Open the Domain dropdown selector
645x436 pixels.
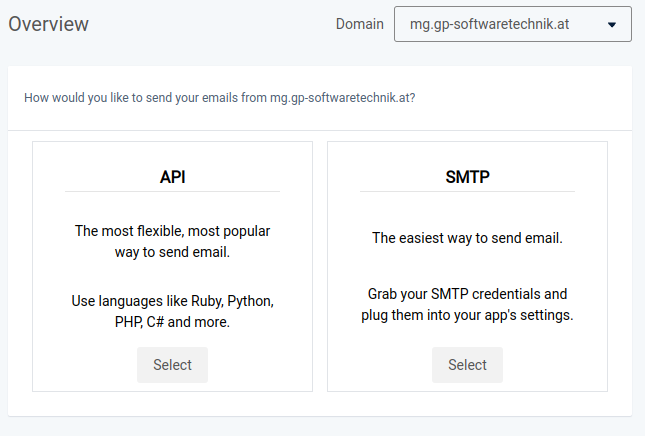point(512,24)
